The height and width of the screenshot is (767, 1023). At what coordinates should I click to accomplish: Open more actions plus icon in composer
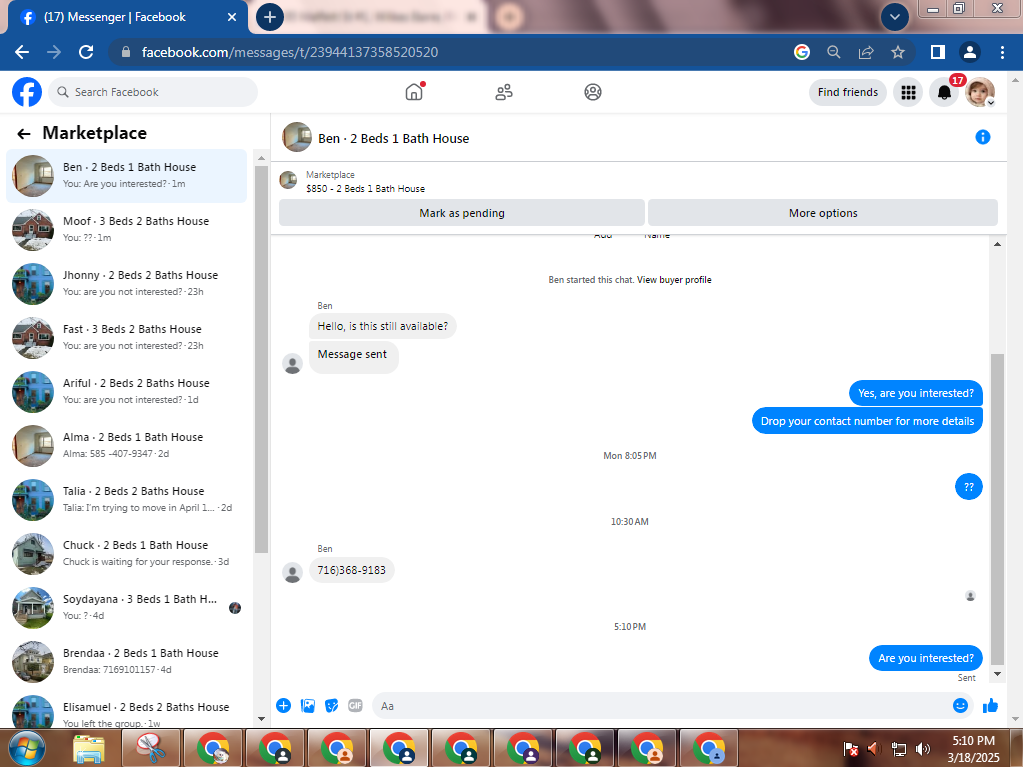click(x=283, y=705)
